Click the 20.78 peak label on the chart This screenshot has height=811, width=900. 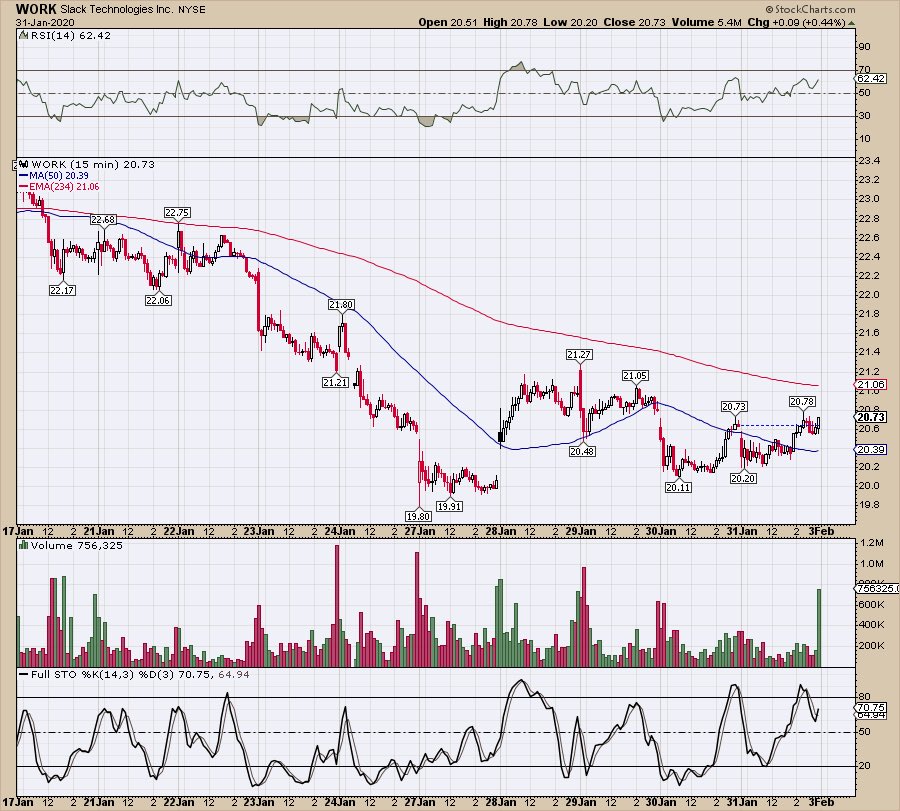tap(802, 401)
